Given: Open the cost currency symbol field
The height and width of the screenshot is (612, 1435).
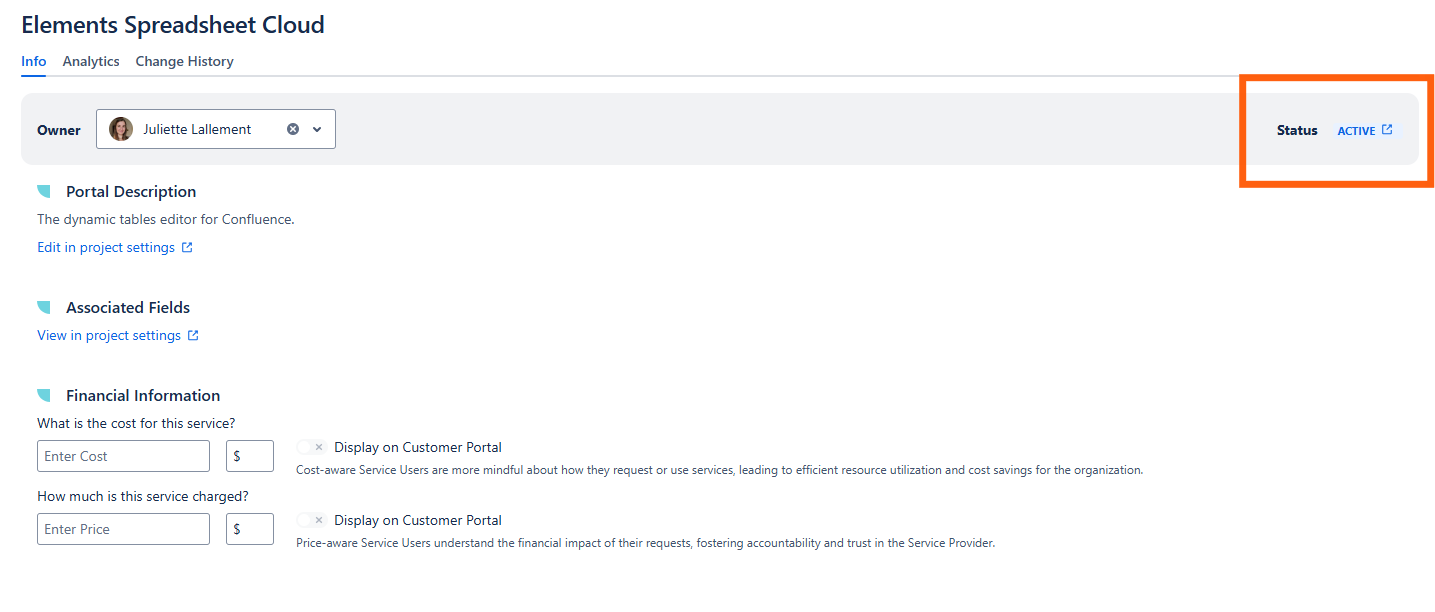Looking at the screenshot, I should point(249,456).
